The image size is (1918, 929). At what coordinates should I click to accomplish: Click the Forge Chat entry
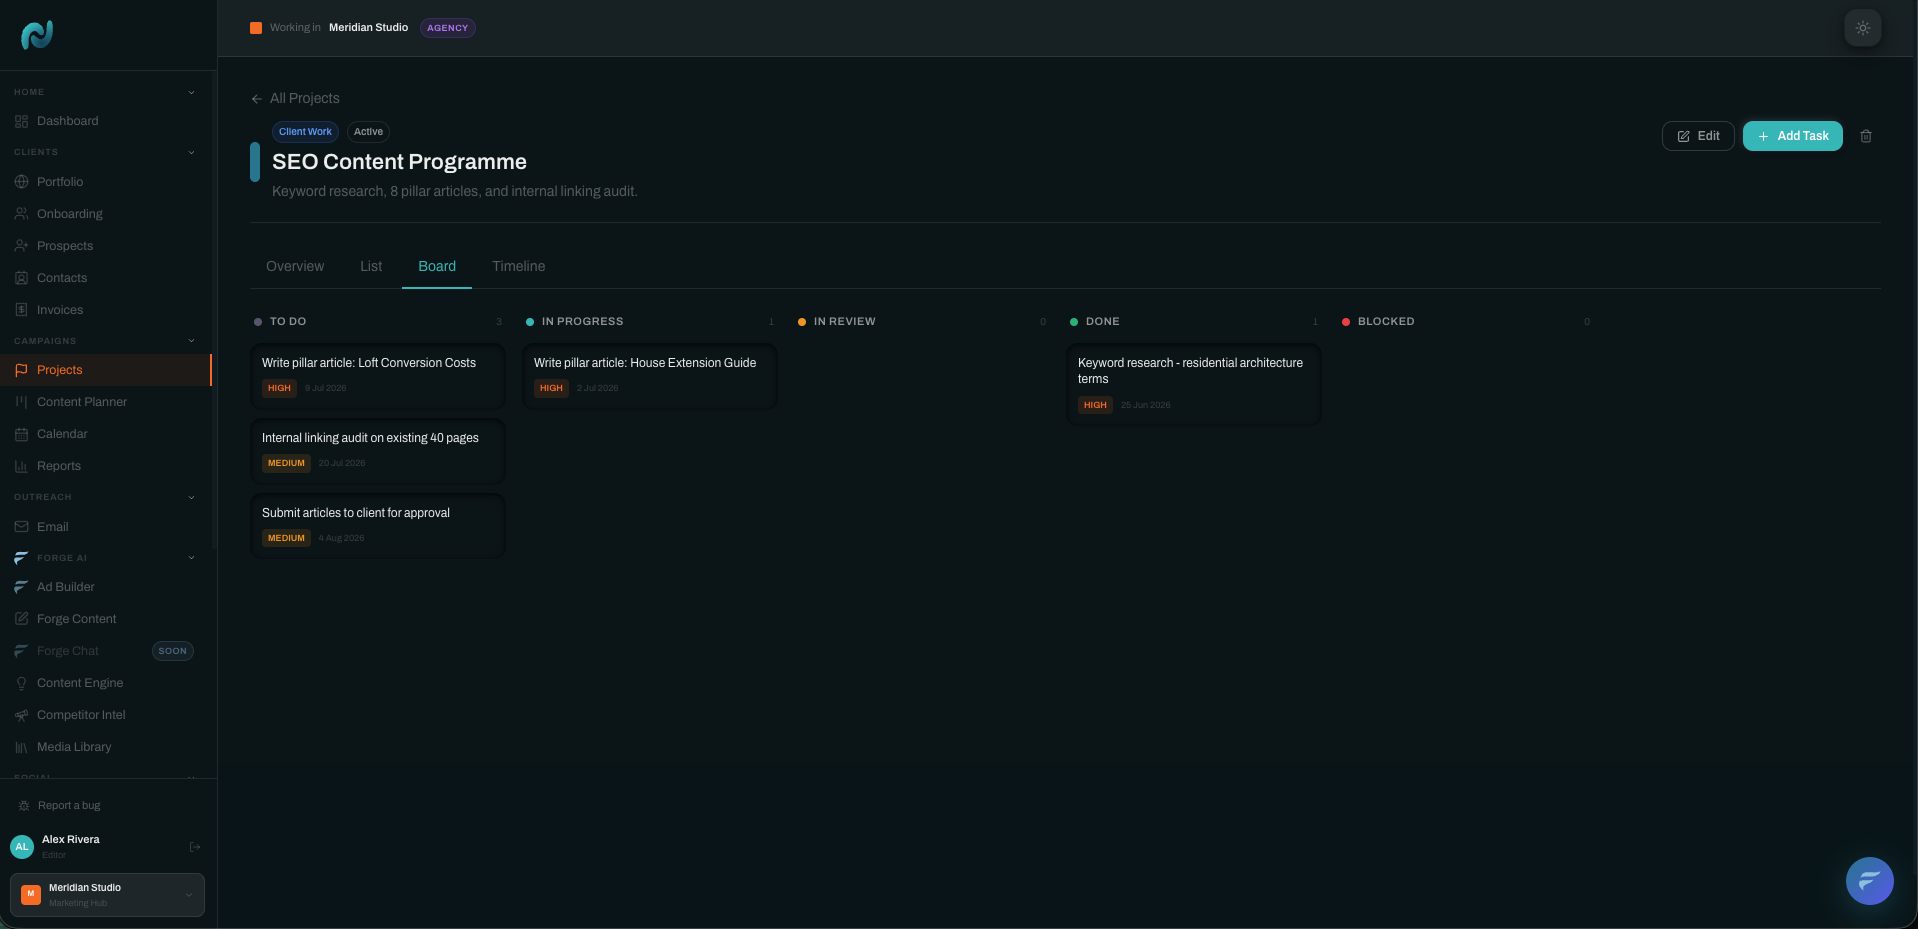67,651
